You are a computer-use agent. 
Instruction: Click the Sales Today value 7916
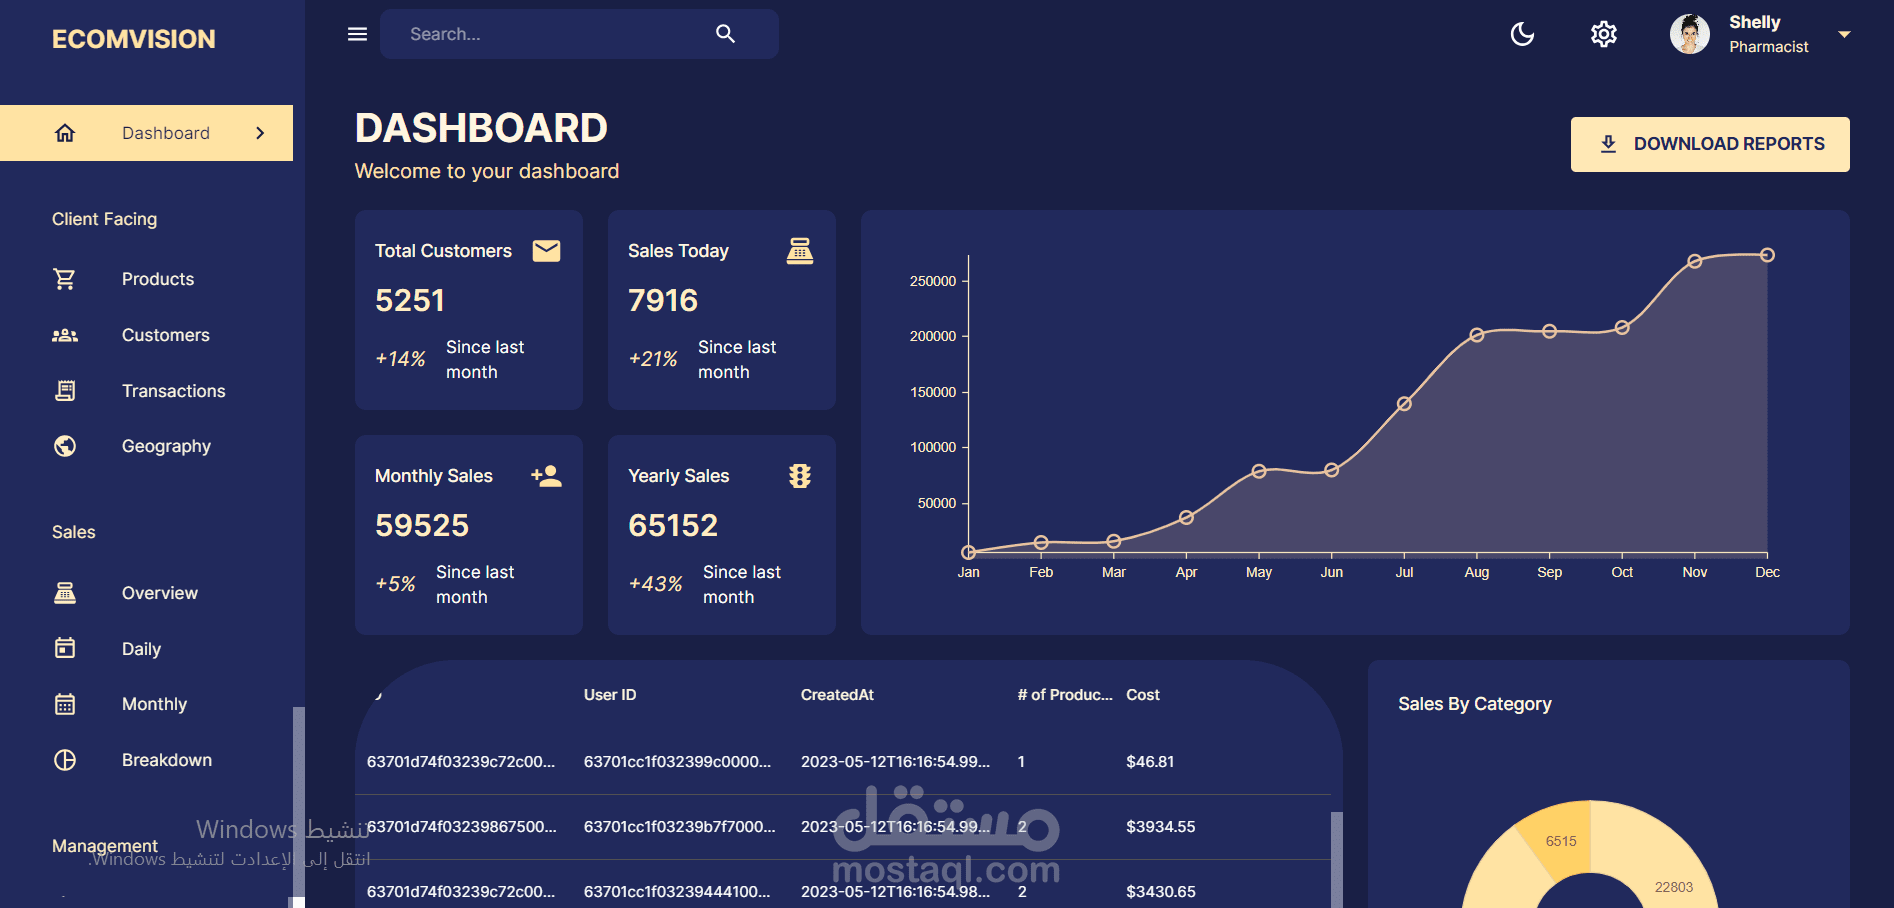tap(663, 300)
